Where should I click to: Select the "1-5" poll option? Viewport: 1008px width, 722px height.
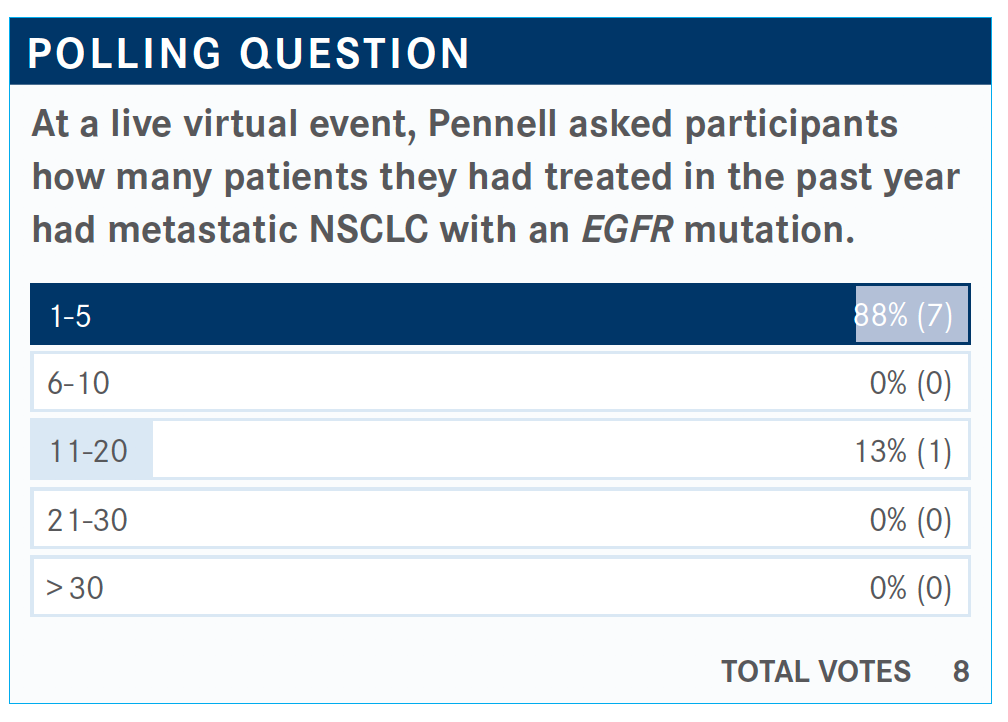70,316
